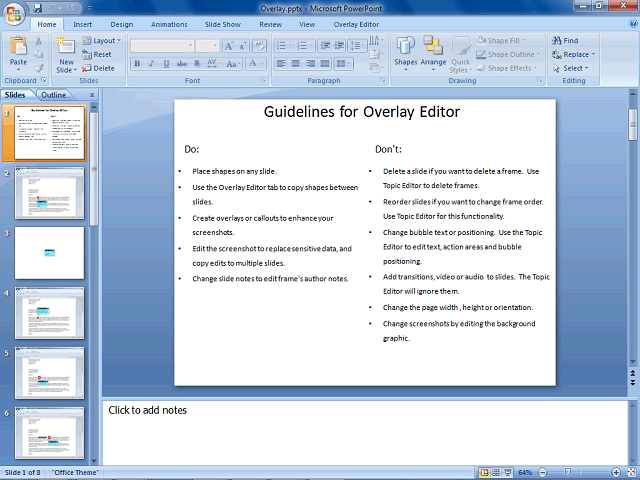Cut selection with the scissors icon
The image size is (640, 480).
pyautogui.click(x=39, y=40)
